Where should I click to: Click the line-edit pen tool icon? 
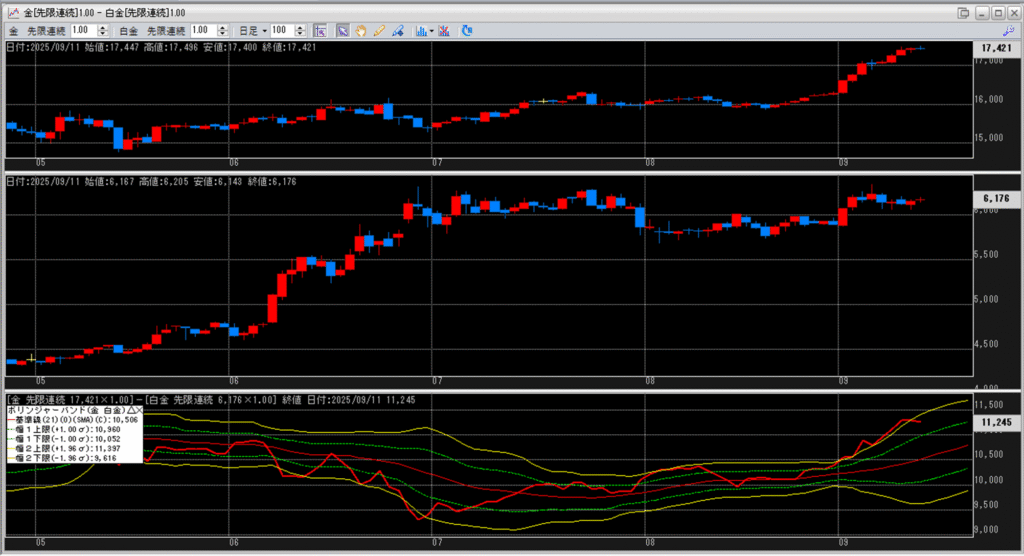click(398, 31)
